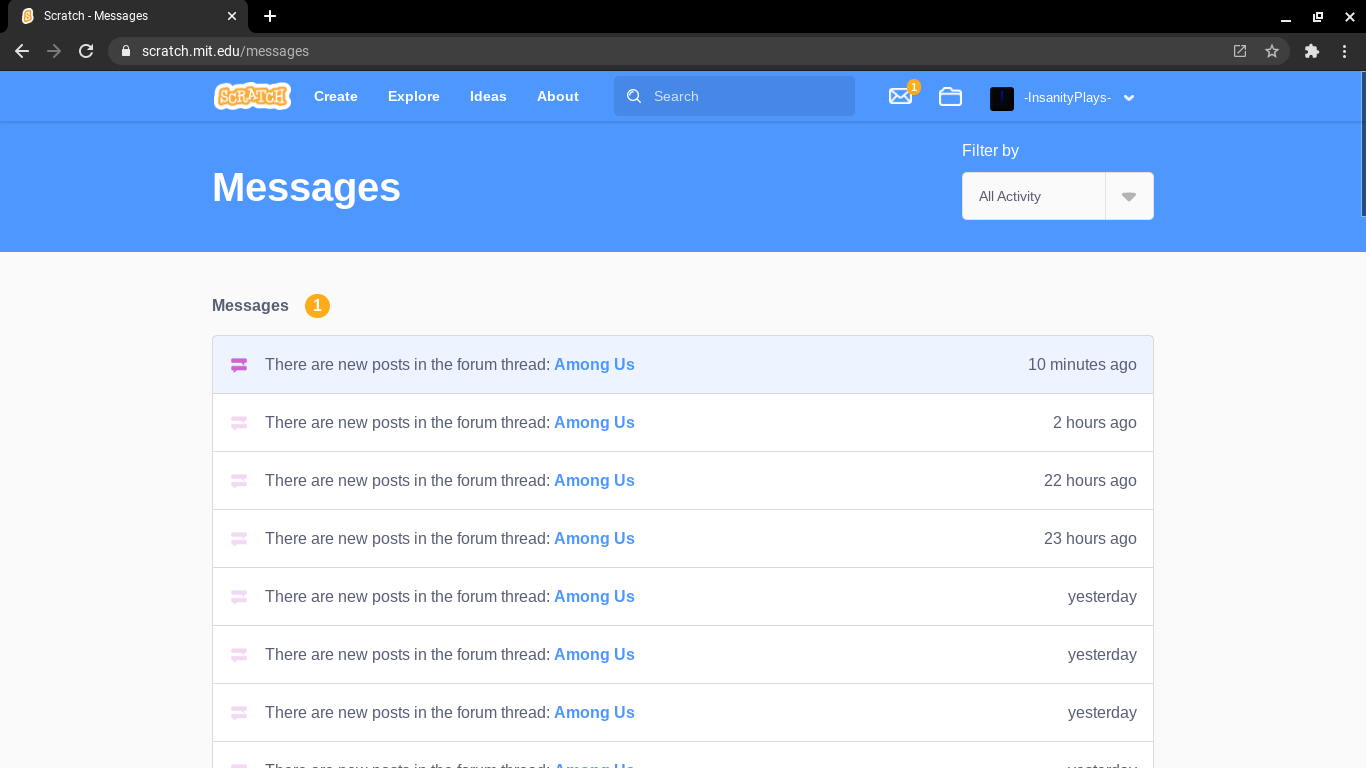Click the orange unread count badge beside Messages
This screenshot has width=1366, height=768.
click(x=317, y=306)
